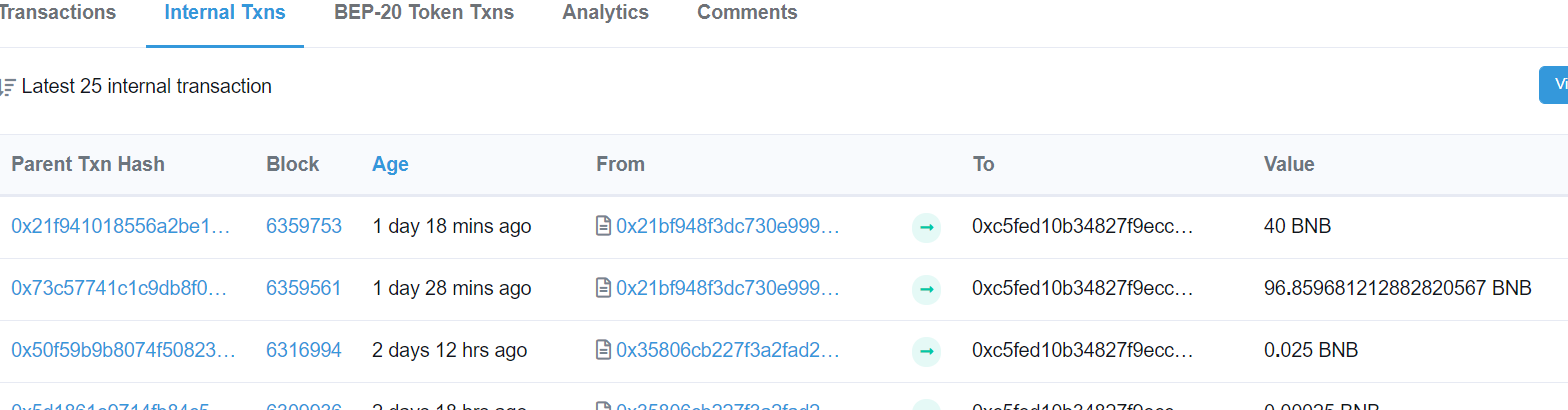
Task: Switch to the Comments tab
Action: (747, 13)
